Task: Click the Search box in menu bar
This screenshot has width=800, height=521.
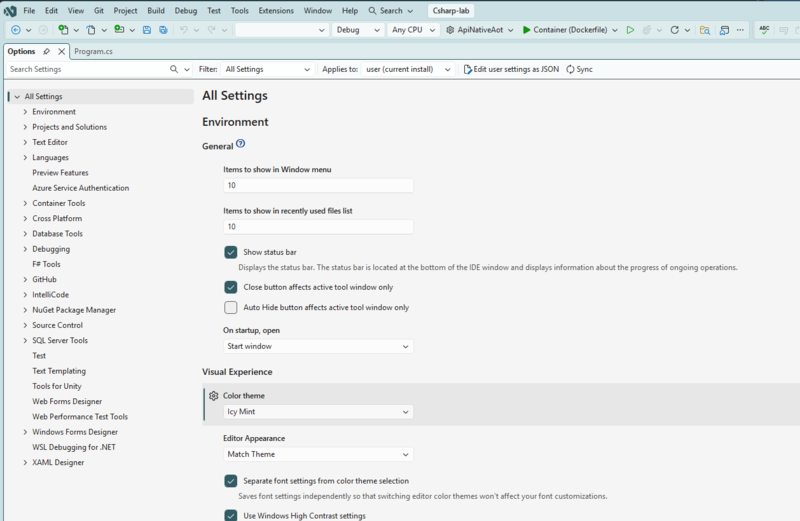Action: [x=391, y=11]
